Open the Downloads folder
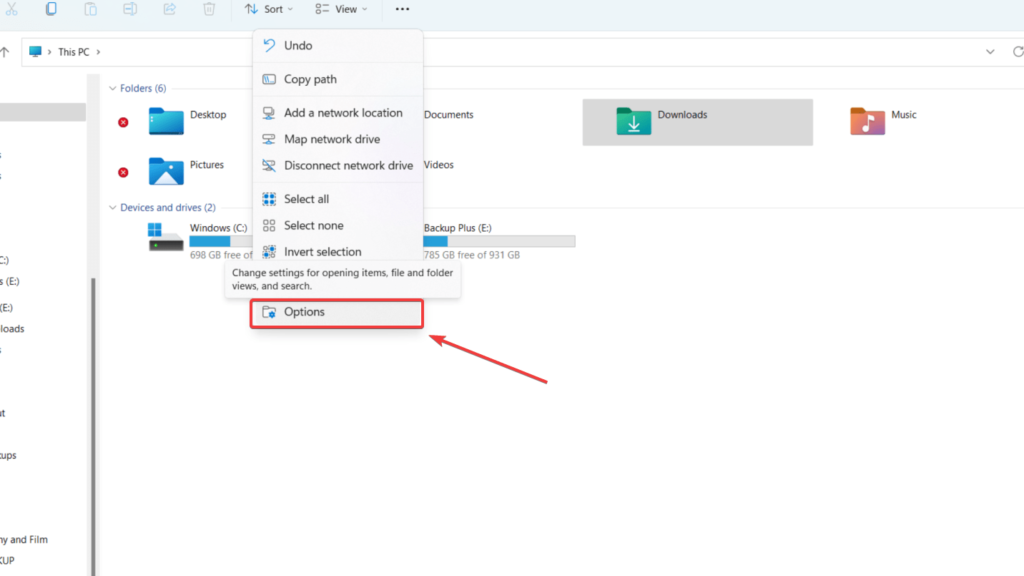This screenshot has height=576, width=1024. coord(683,114)
